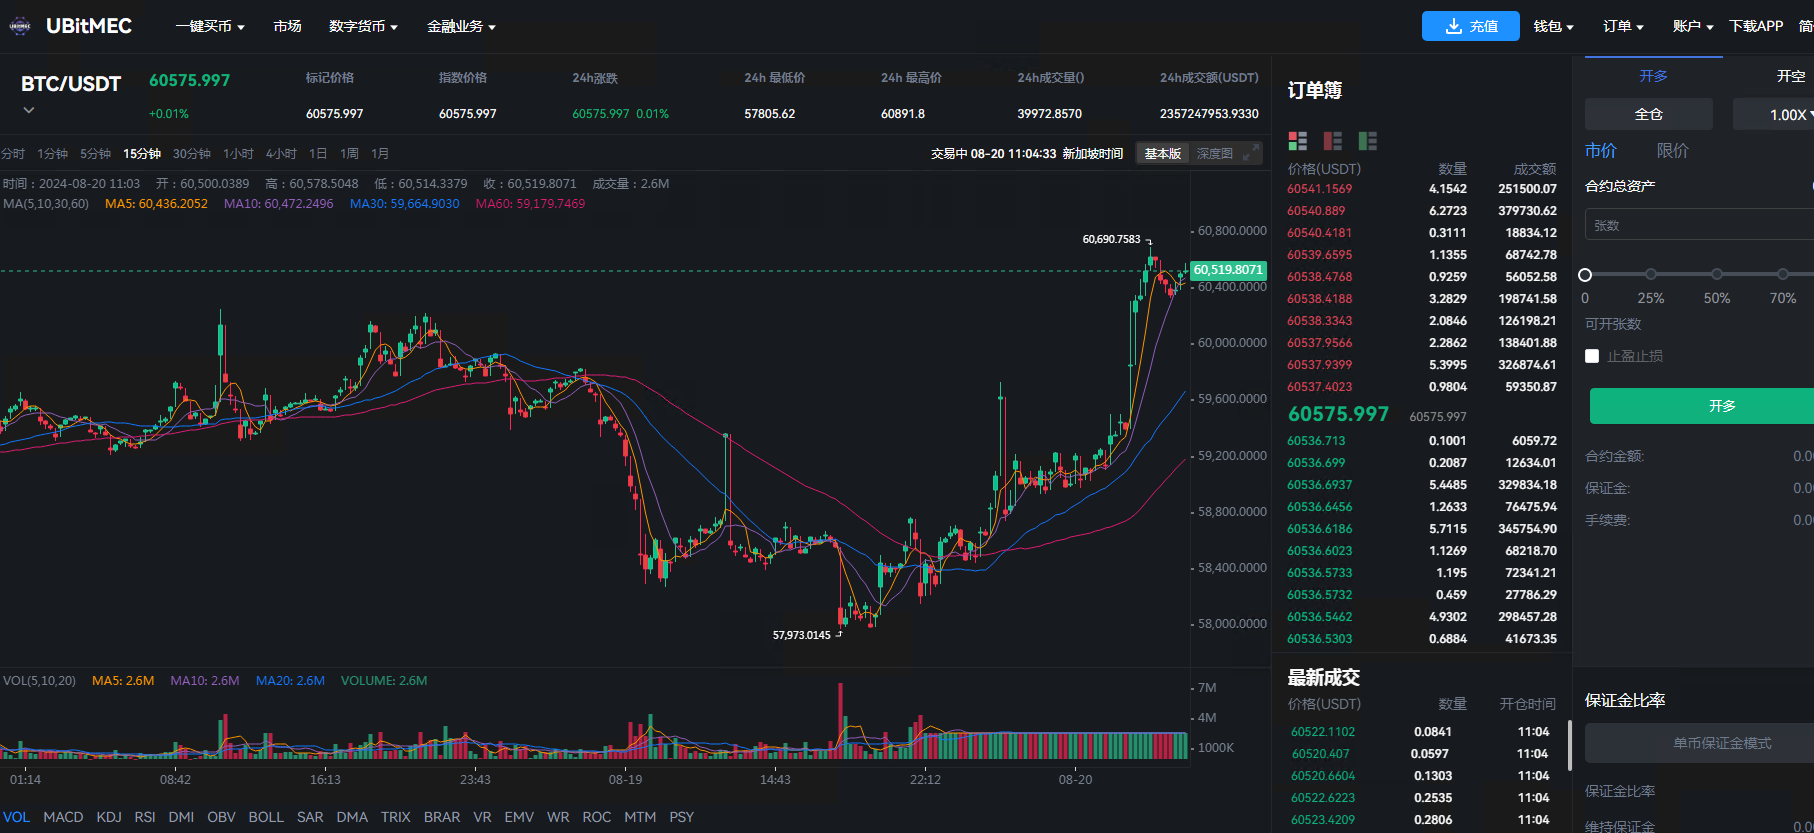Image resolution: width=1814 pixels, height=833 pixels.
Task: Expand the chart to fullscreen
Action: 1250,153
